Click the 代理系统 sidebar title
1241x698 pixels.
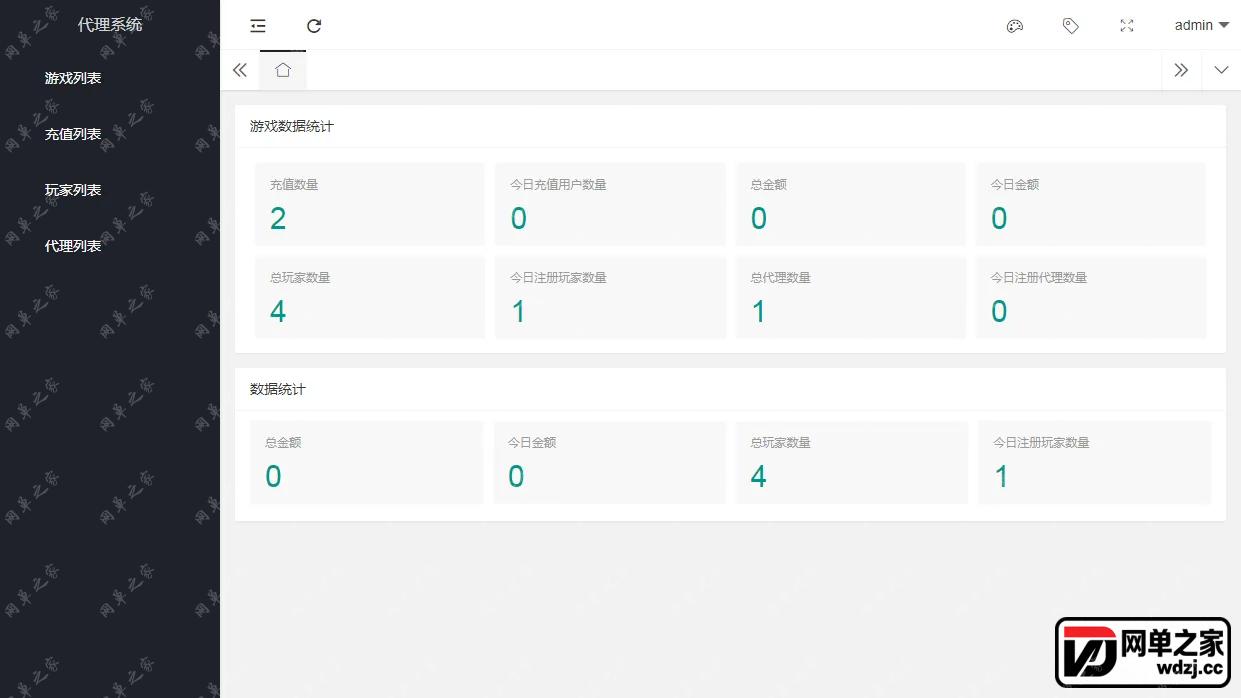[110, 25]
